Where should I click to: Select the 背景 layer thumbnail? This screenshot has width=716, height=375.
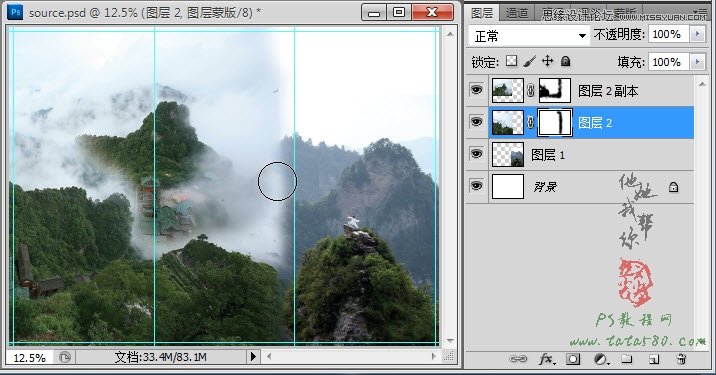pos(507,186)
